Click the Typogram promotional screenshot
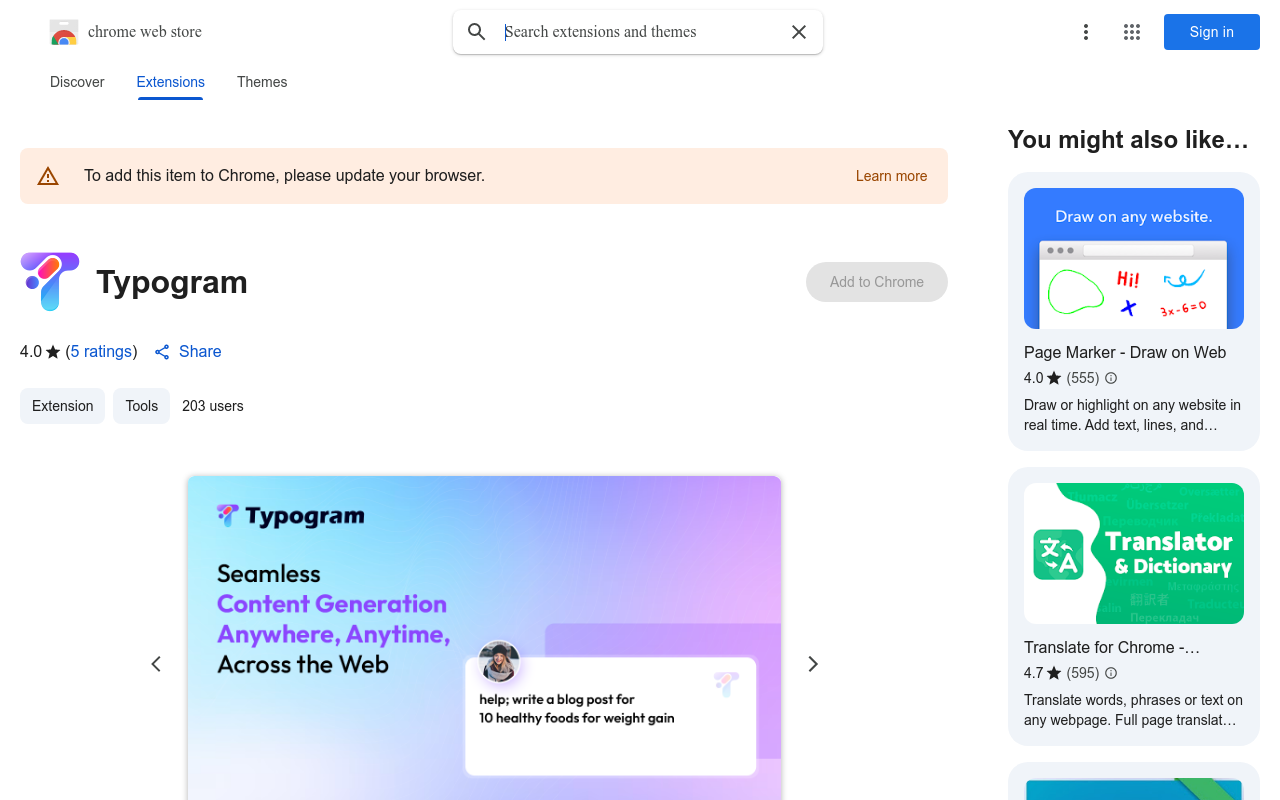Screen dimensions: 1280x800 pos(484,638)
